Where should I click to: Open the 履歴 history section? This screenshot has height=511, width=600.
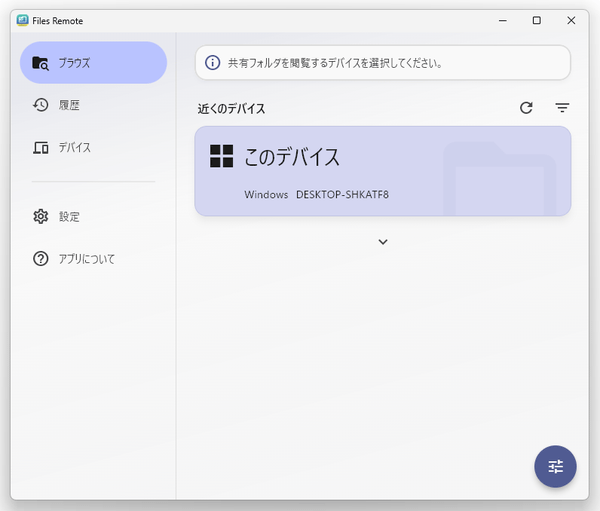click(x=93, y=105)
